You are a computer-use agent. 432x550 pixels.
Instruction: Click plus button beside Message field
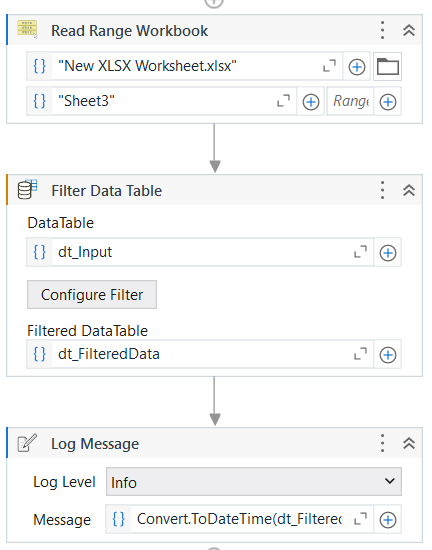(388, 520)
